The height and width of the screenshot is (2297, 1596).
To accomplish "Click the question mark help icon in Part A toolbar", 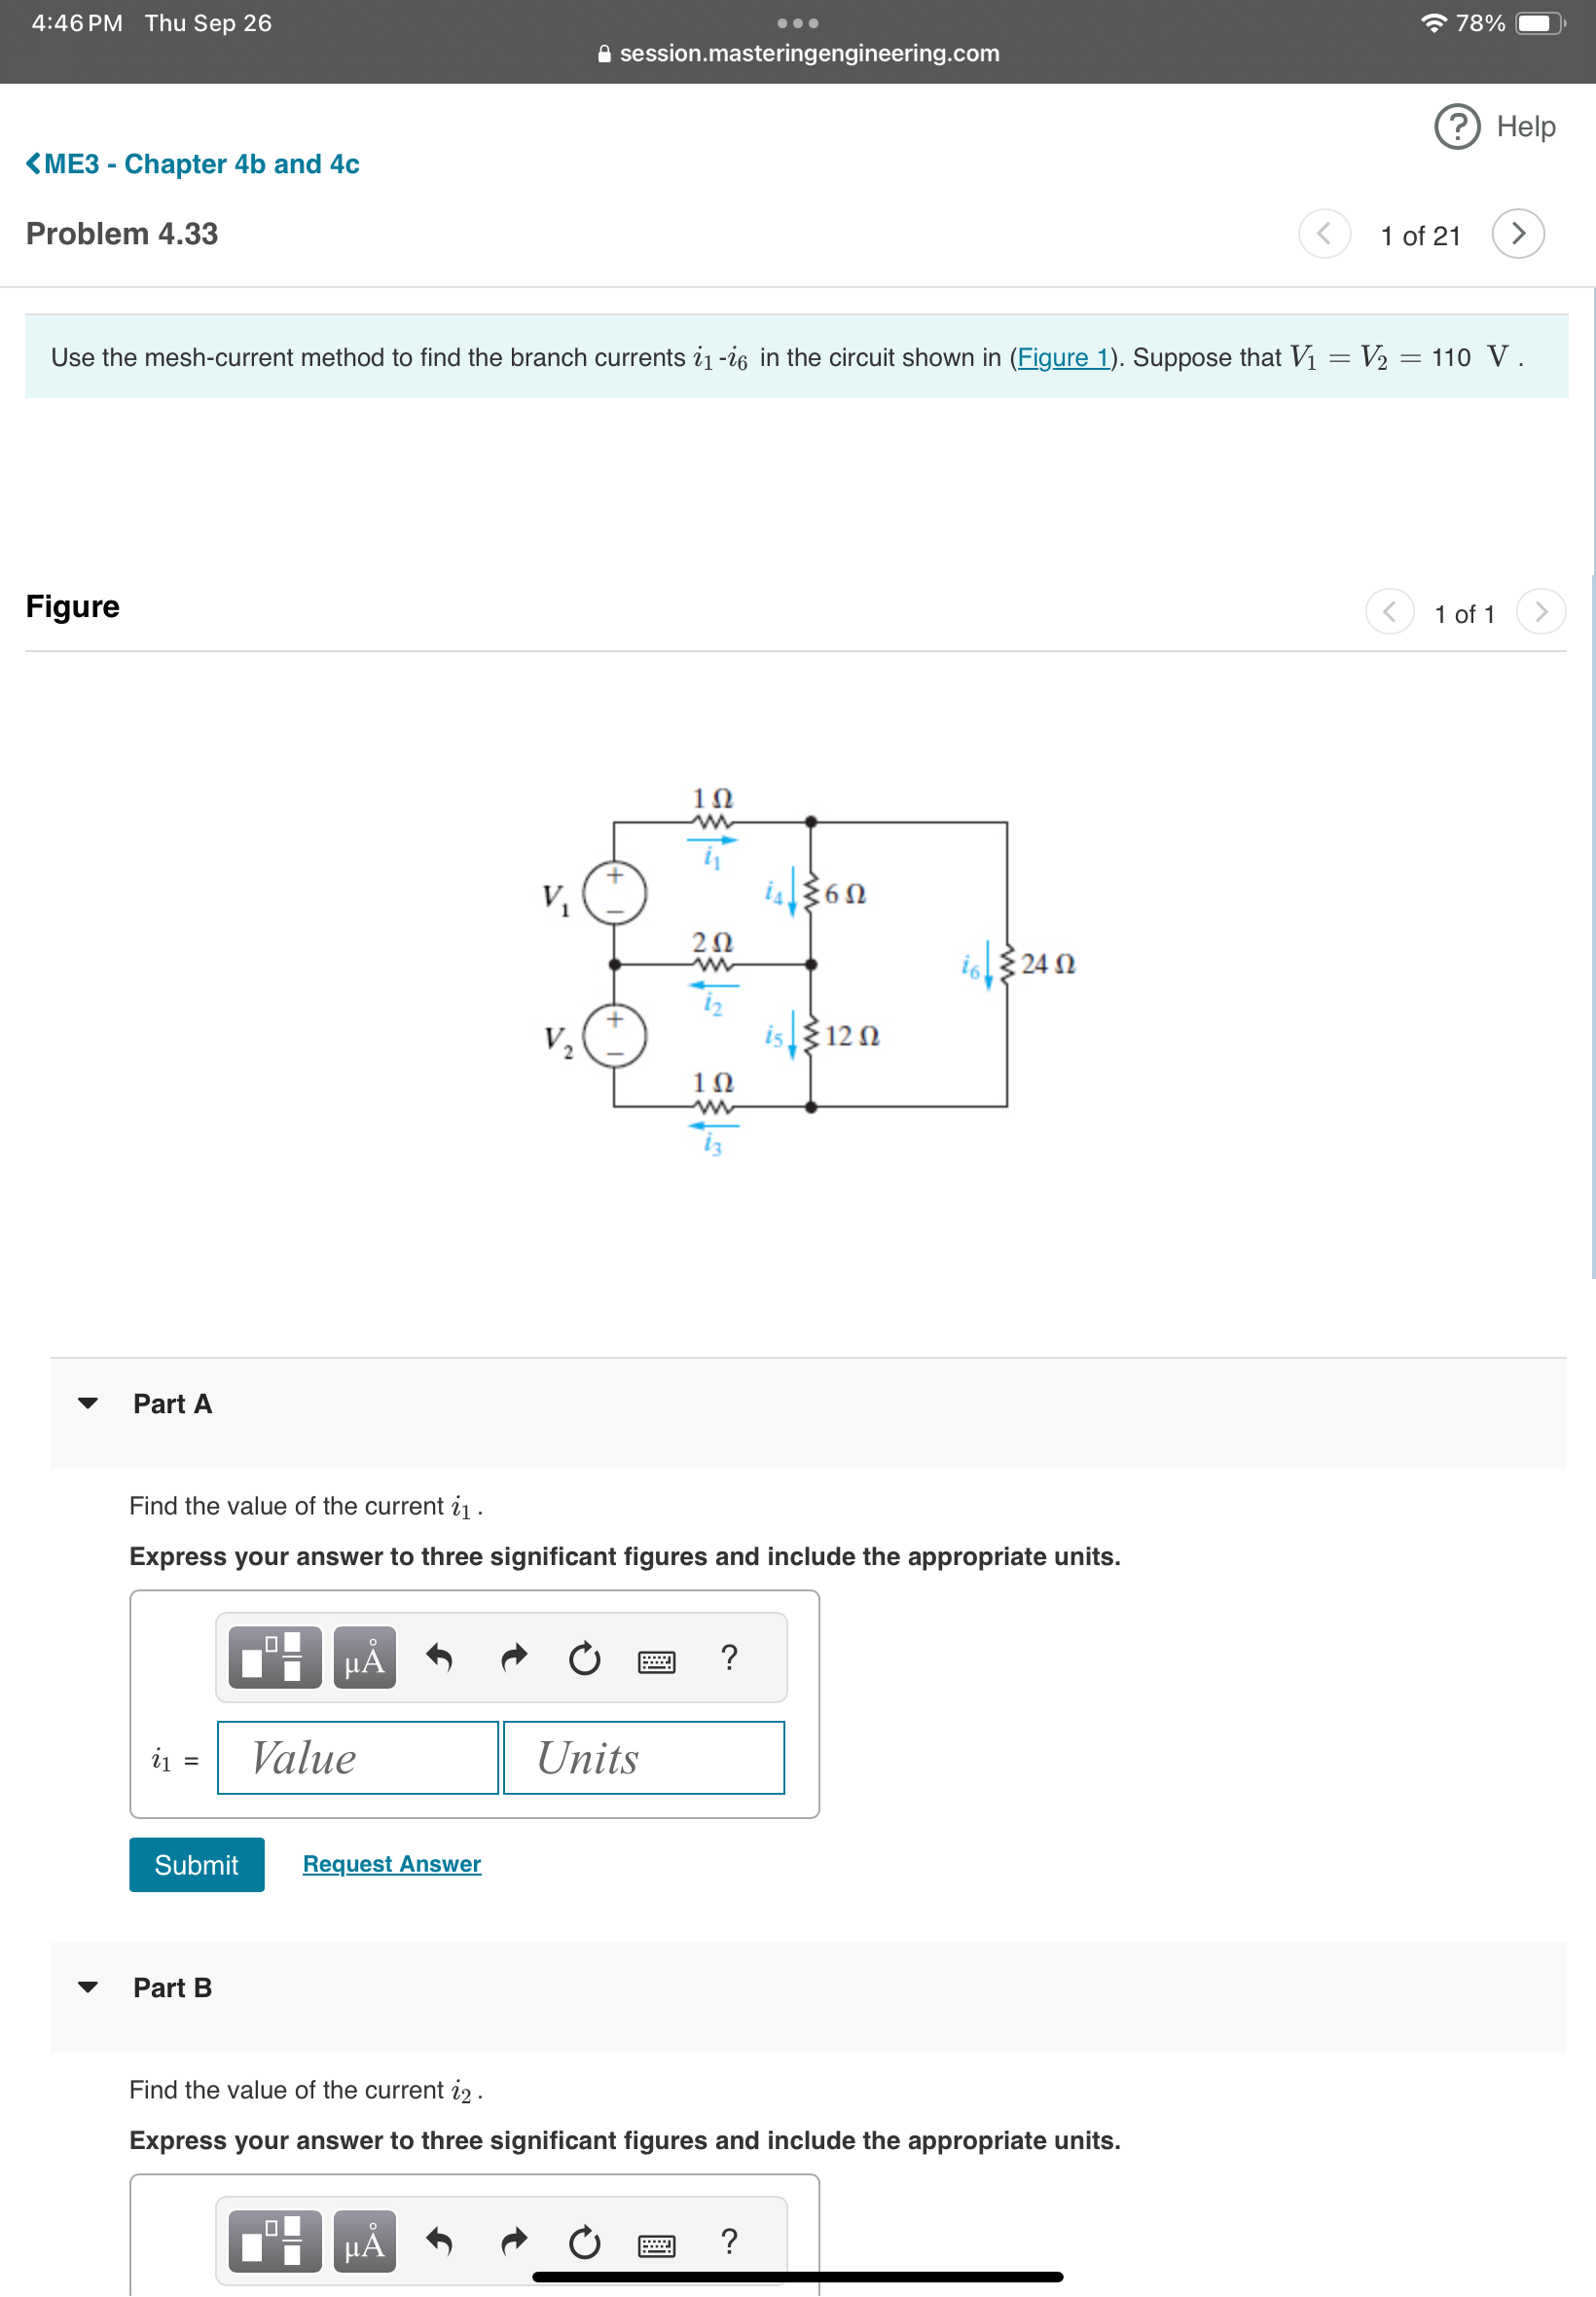I will (x=729, y=1657).
